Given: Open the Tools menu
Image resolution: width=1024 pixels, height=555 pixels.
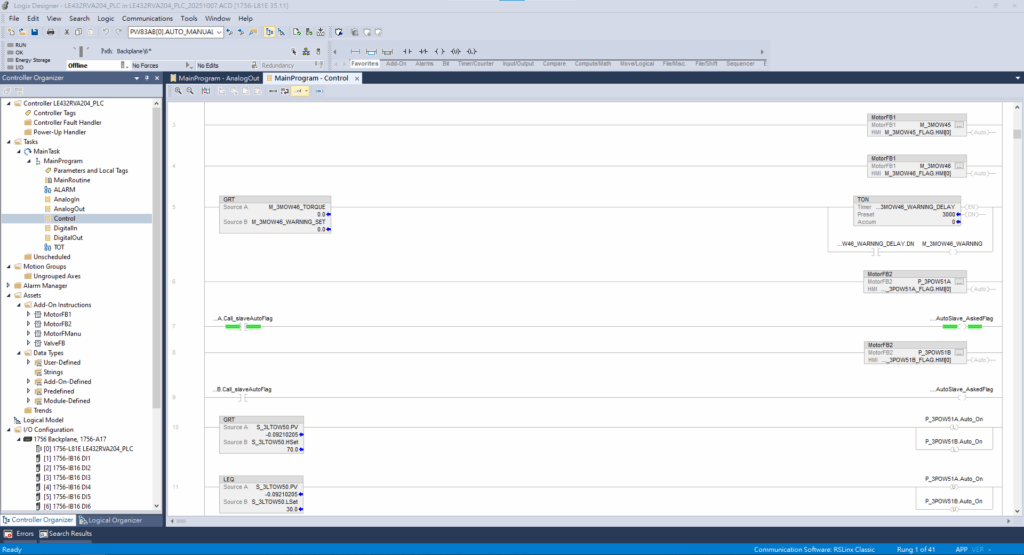Looking at the screenshot, I should 189,18.
